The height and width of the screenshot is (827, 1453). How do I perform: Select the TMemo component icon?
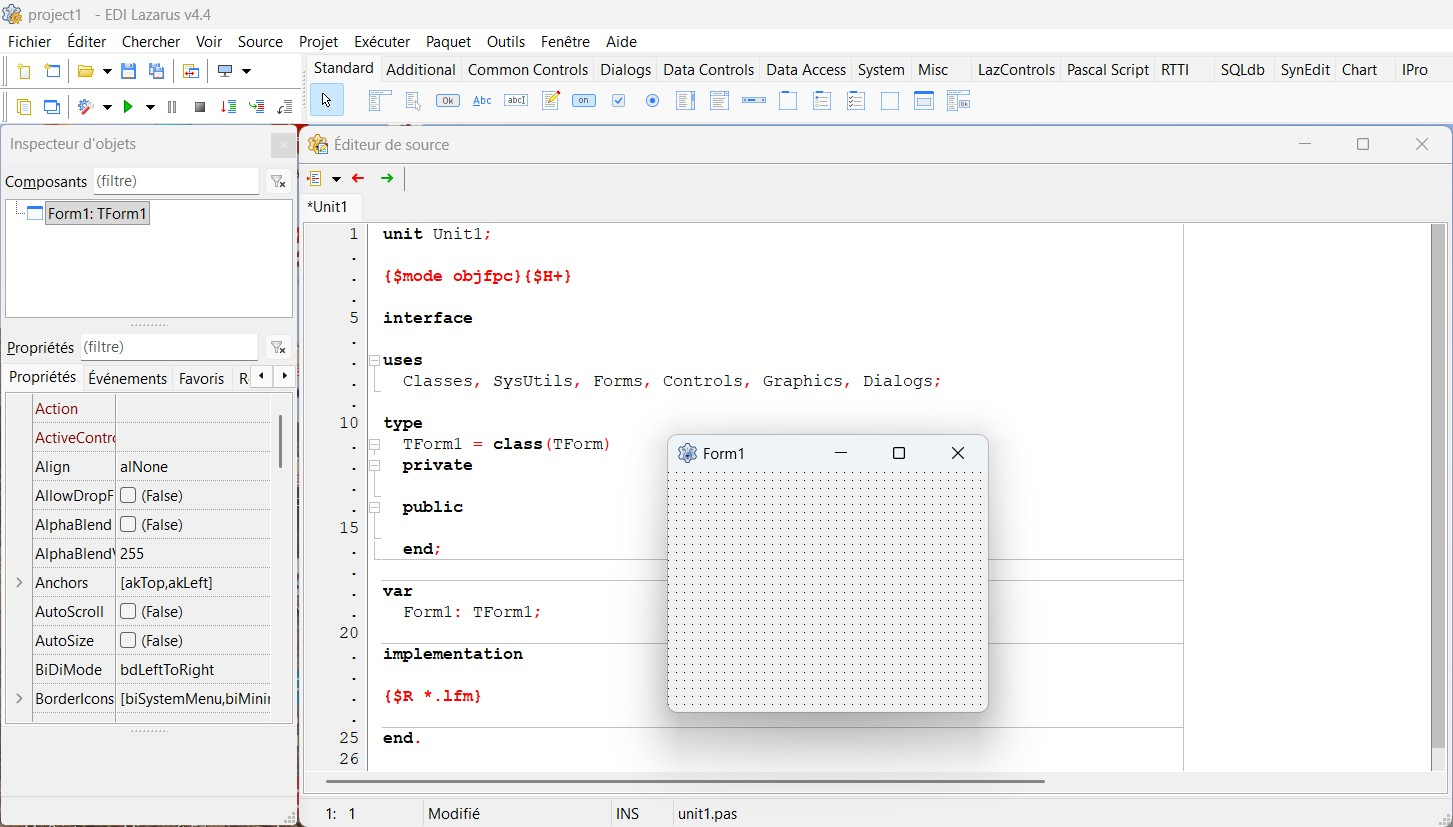click(550, 101)
